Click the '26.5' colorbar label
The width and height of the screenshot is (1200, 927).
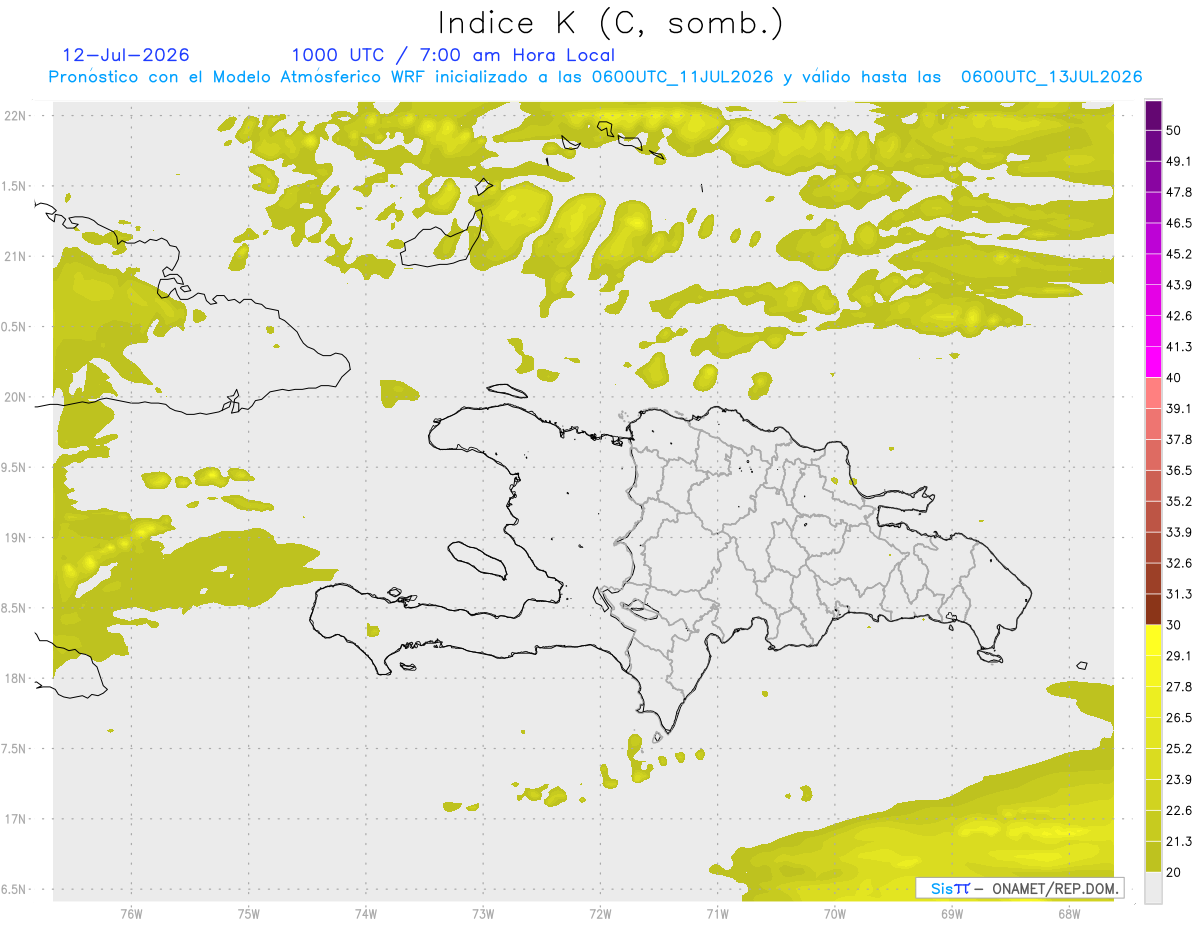coord(1179,717)
